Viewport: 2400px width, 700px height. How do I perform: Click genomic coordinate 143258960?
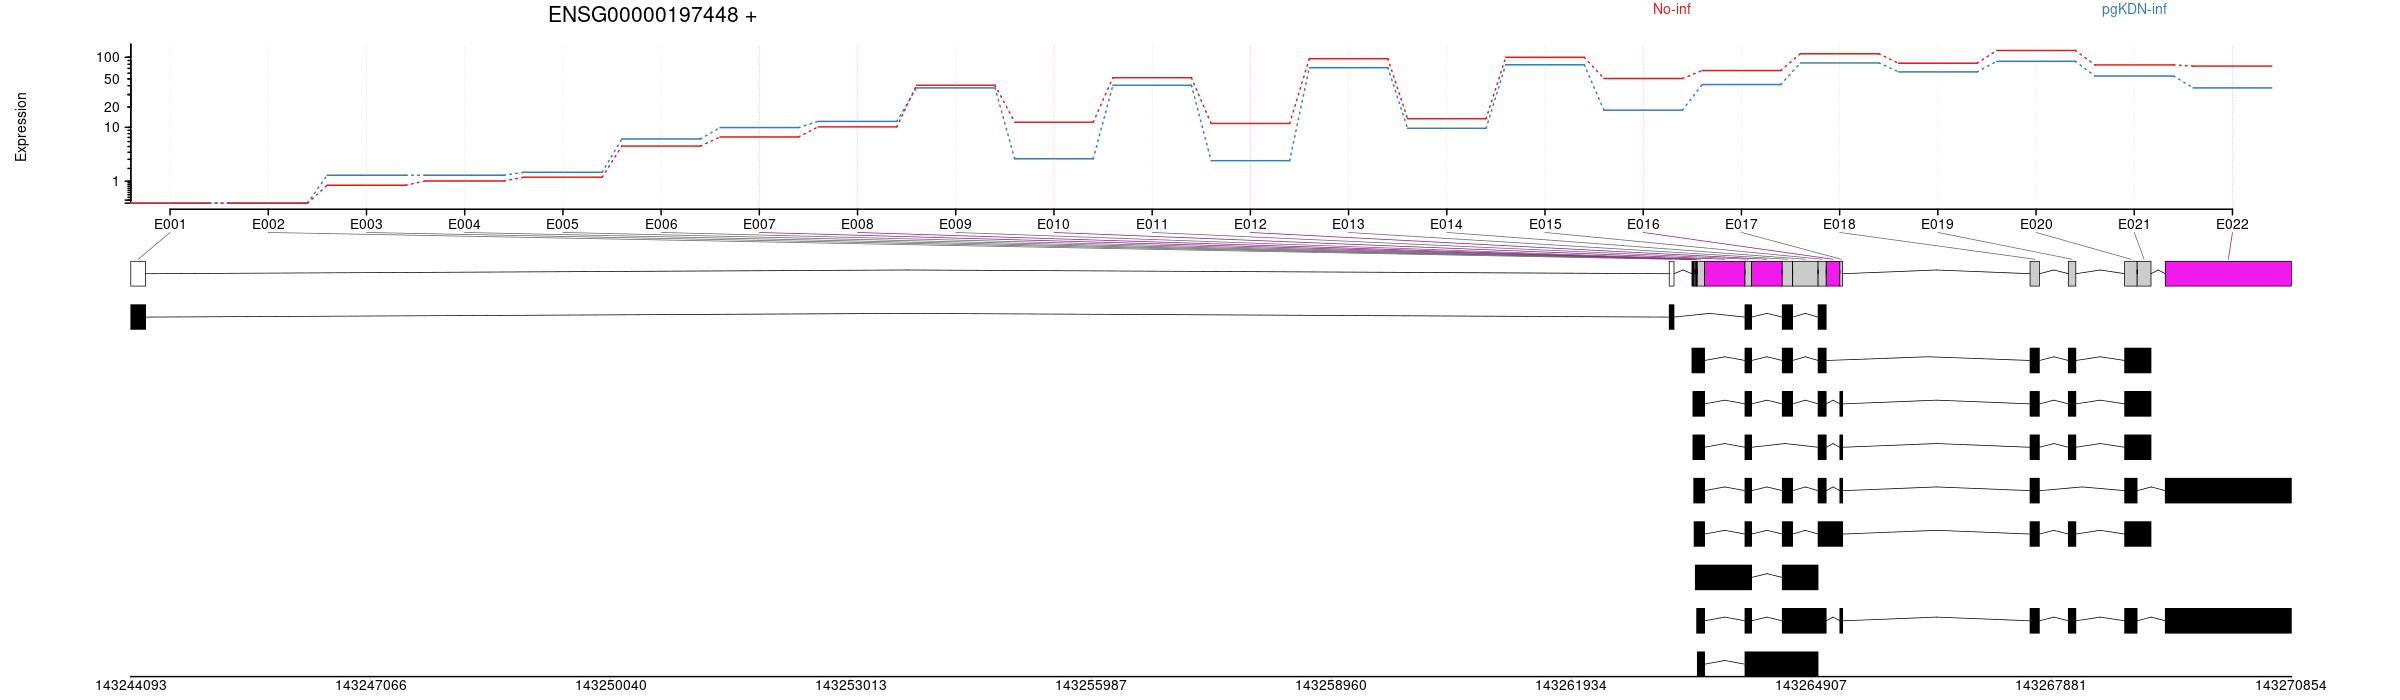(1331, 686)
